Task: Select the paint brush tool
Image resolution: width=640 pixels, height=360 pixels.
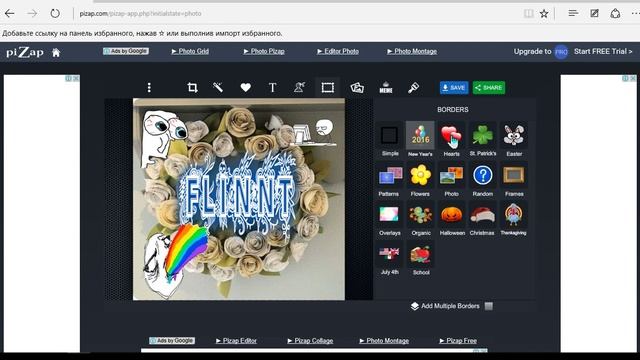Action: (x=413, y=87)
